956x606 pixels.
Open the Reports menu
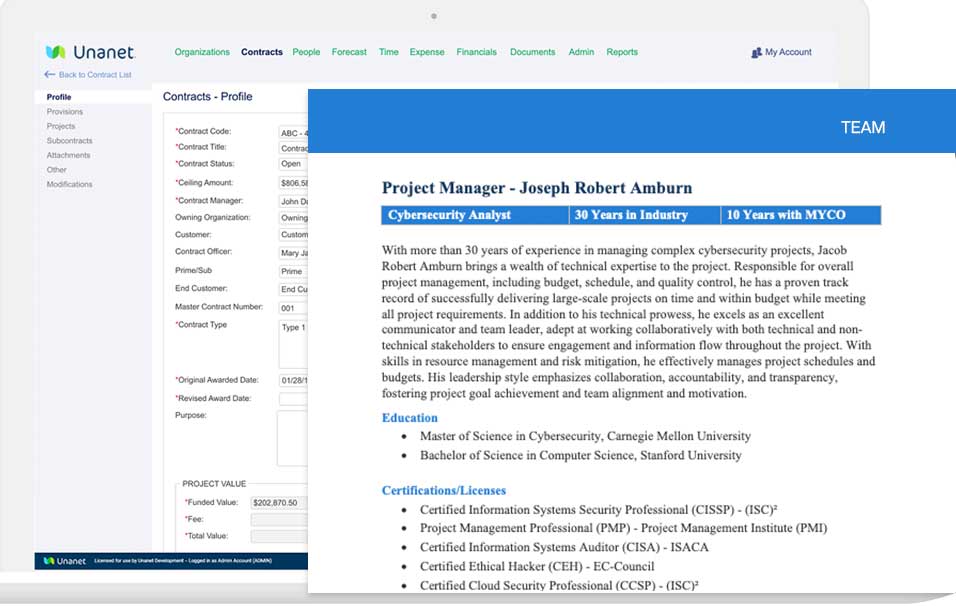[622, 51]
